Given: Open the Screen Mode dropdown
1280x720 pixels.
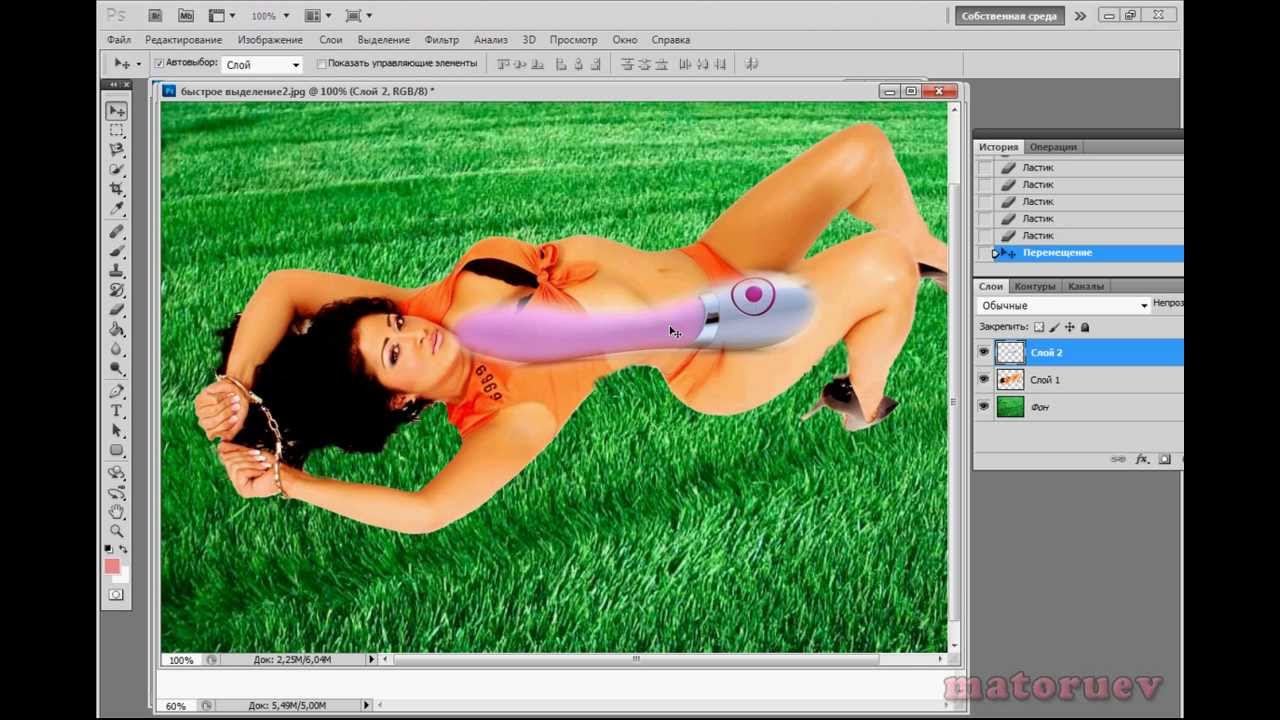Looking at the screenshot, I should click(358, 16).
